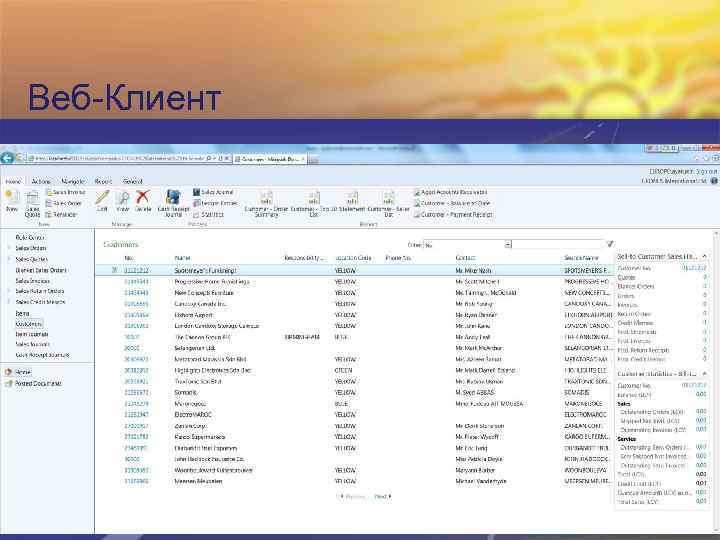Run the Customer - Top 10 List report icon
The width and height of the screenshot is (720, 540).
(314, 198)
